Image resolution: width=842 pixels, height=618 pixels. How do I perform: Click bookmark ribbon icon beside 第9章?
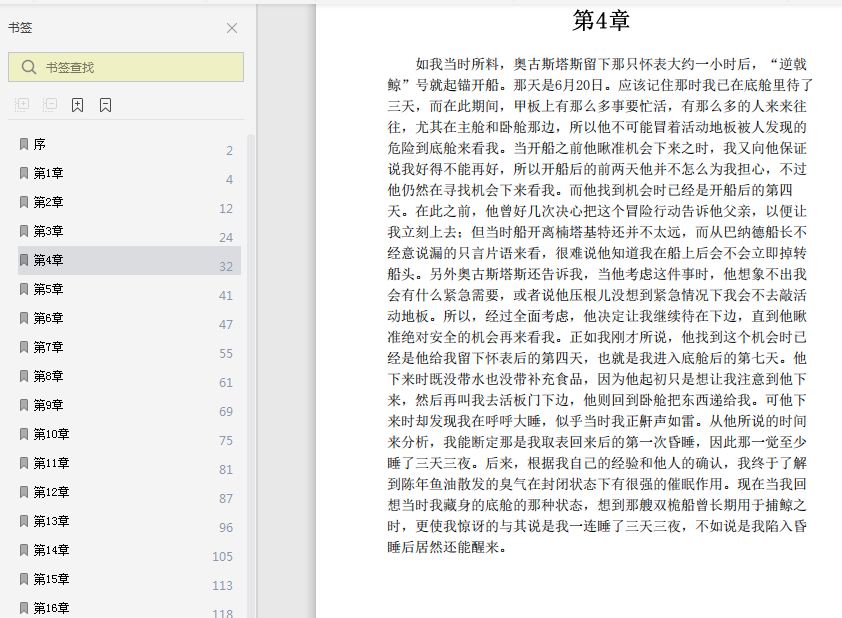pyautogui.click(x=24, y=405)
